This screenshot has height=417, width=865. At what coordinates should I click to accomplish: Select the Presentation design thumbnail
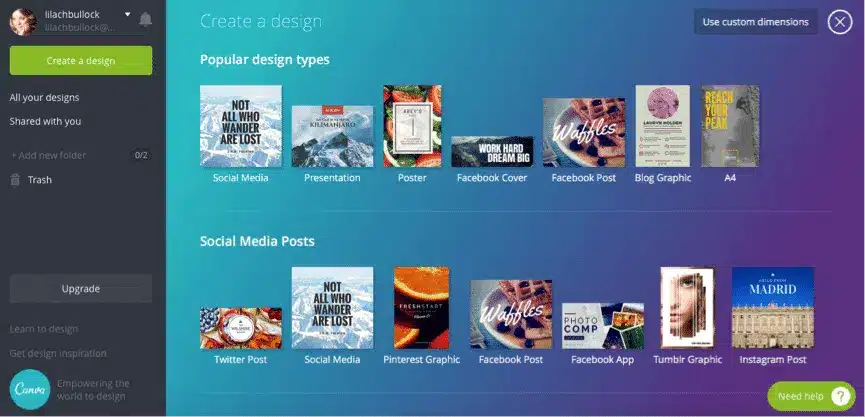[332, 137]
